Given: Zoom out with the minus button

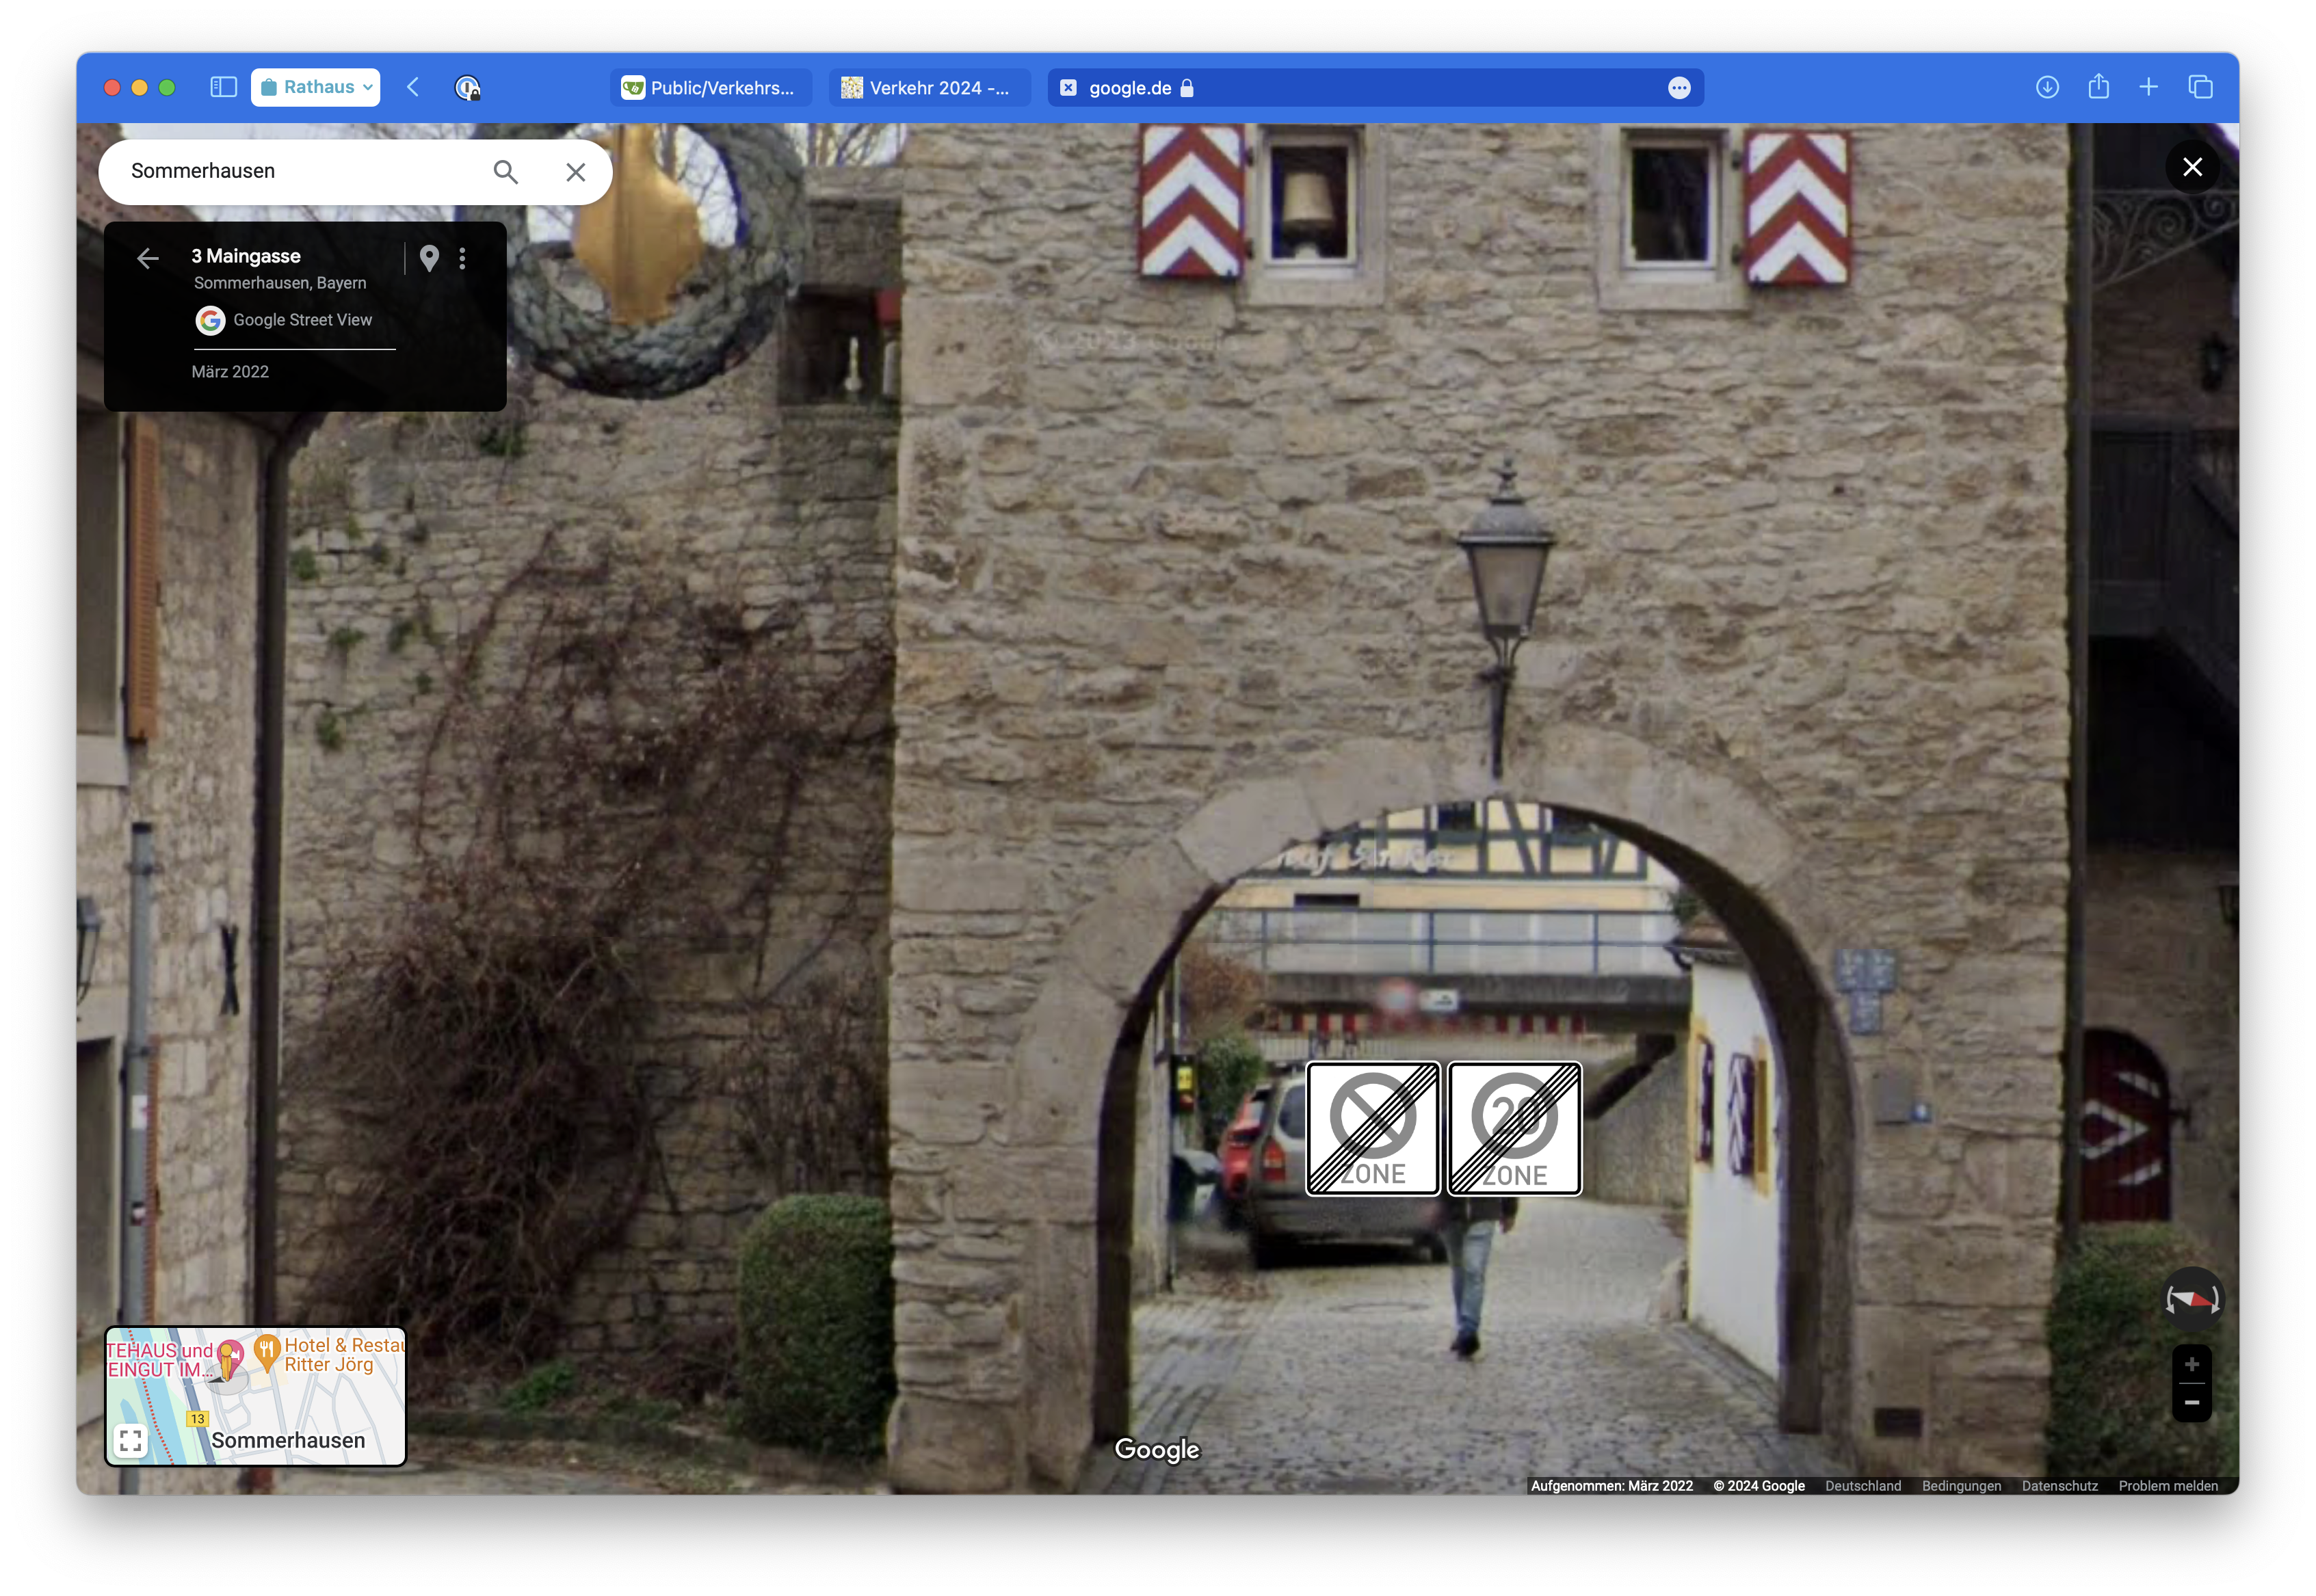Looking at the screenshot, I should click(x=2191, y=1402).
